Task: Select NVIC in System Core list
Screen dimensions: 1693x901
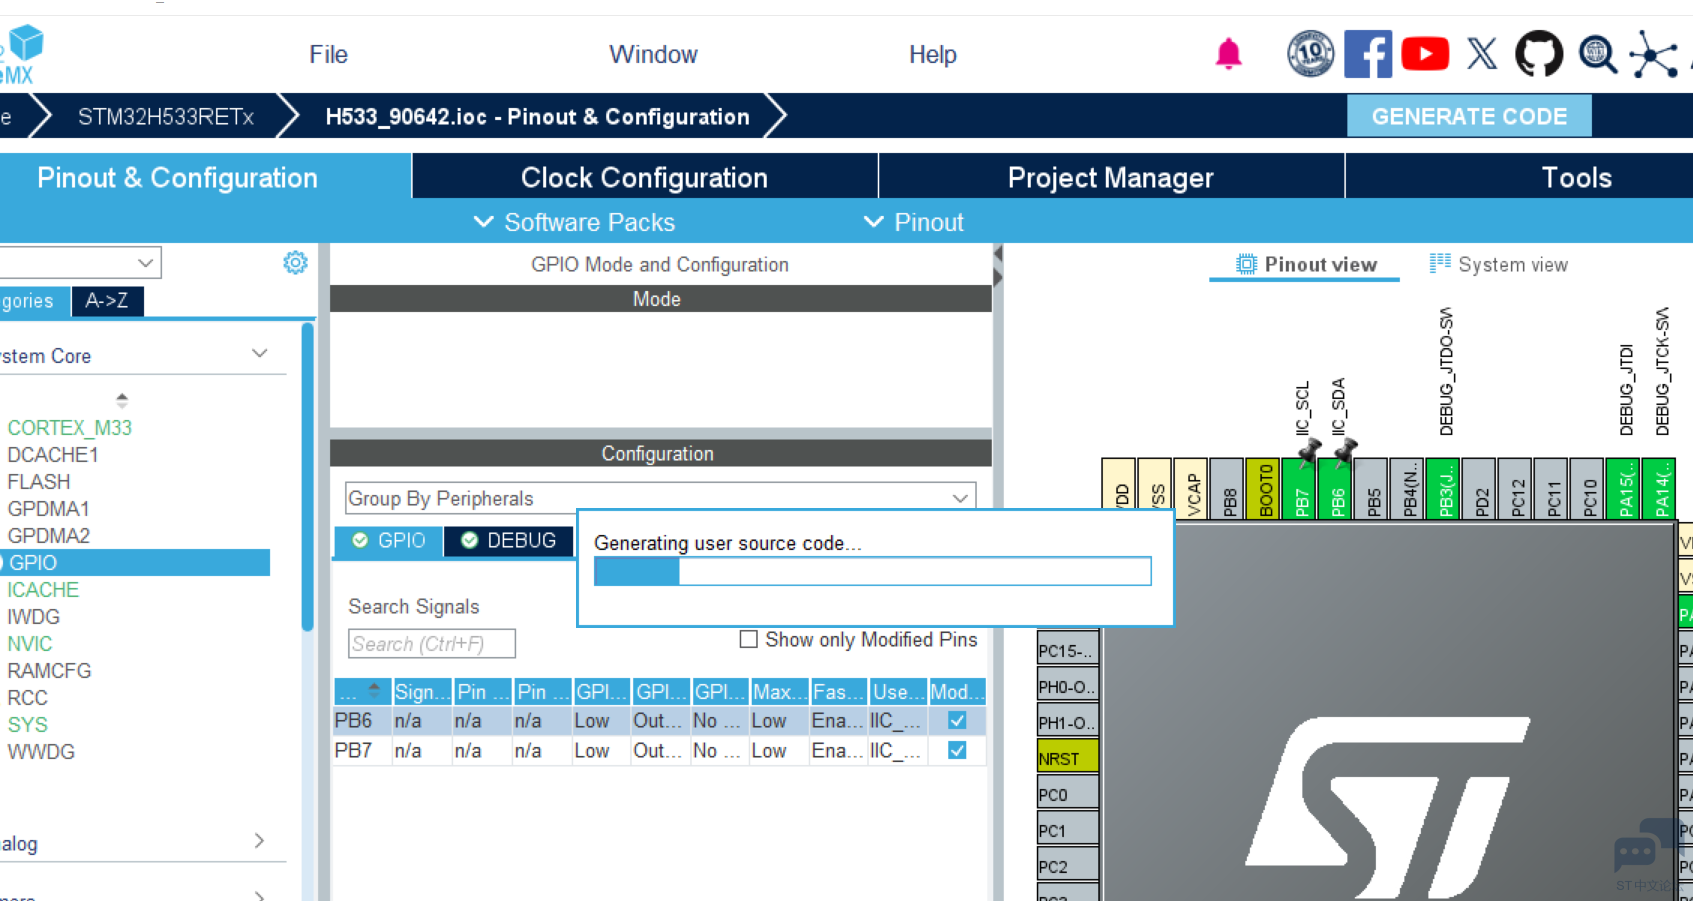Action: point(30,643)
